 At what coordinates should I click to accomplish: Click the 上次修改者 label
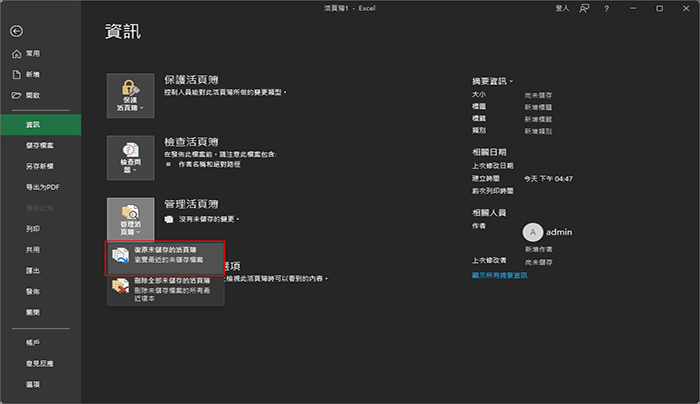[489, 260]
